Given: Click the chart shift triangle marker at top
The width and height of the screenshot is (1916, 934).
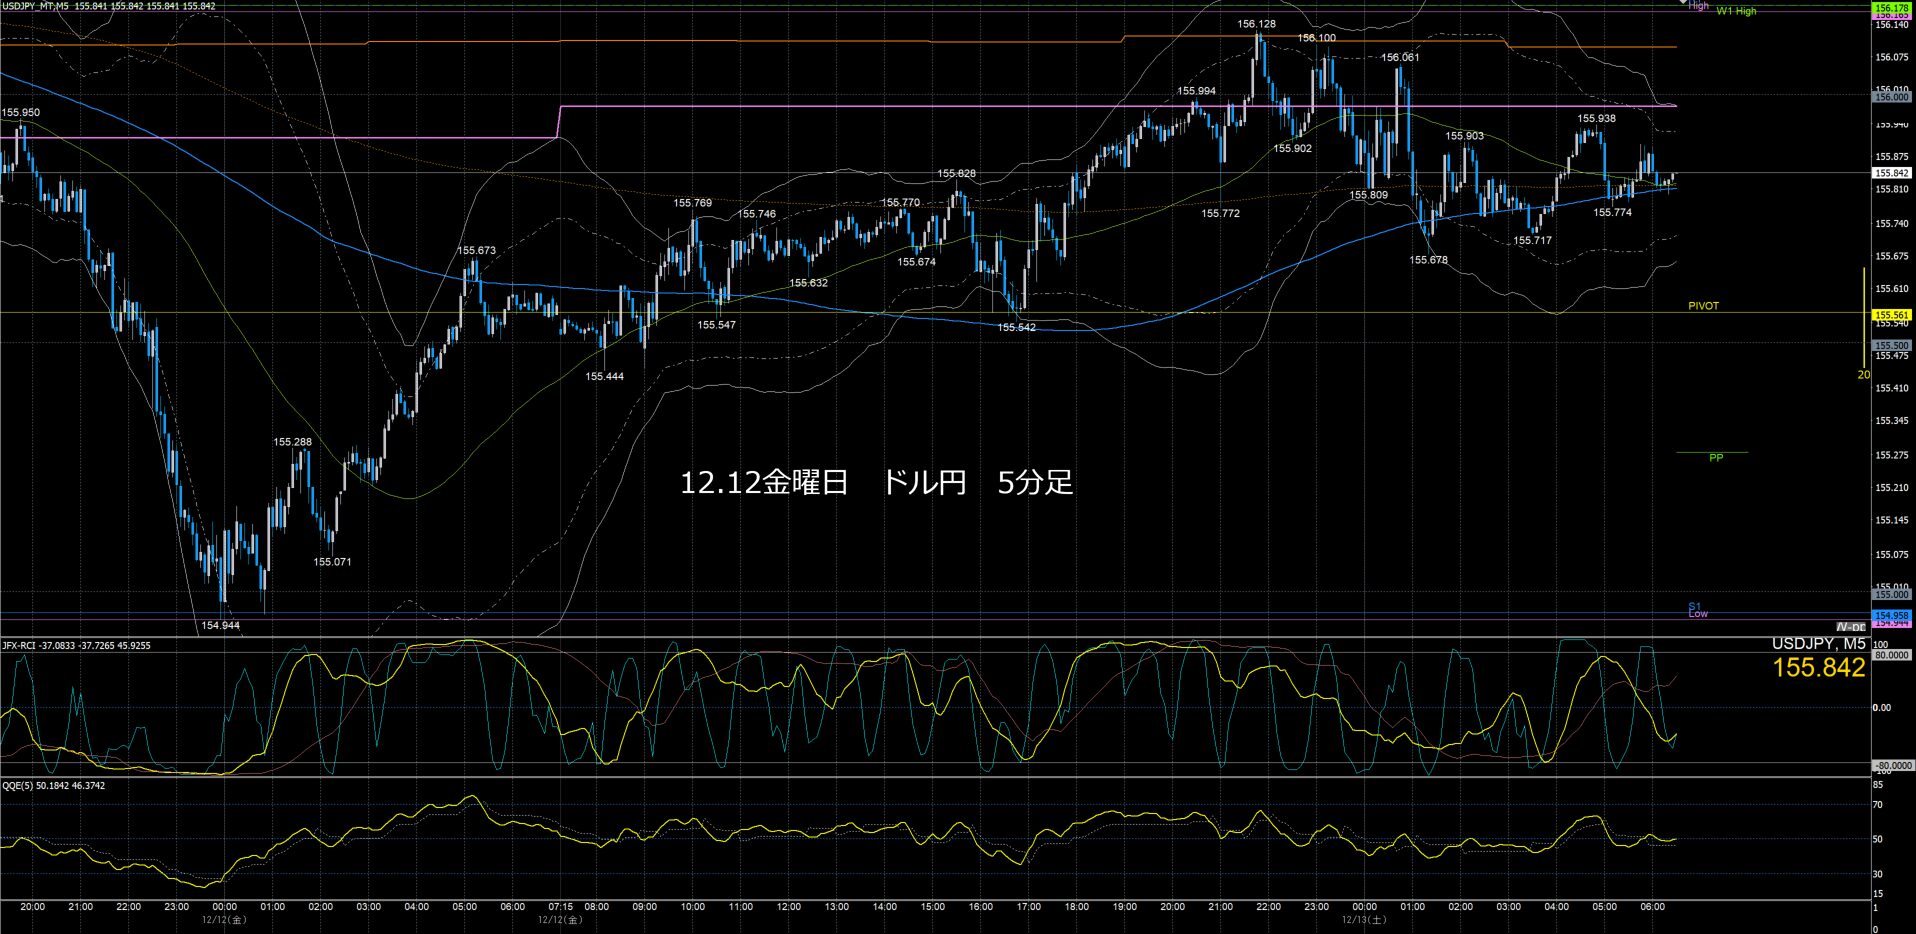Looking at the screenshot, I should click(x=1683, y=3).
